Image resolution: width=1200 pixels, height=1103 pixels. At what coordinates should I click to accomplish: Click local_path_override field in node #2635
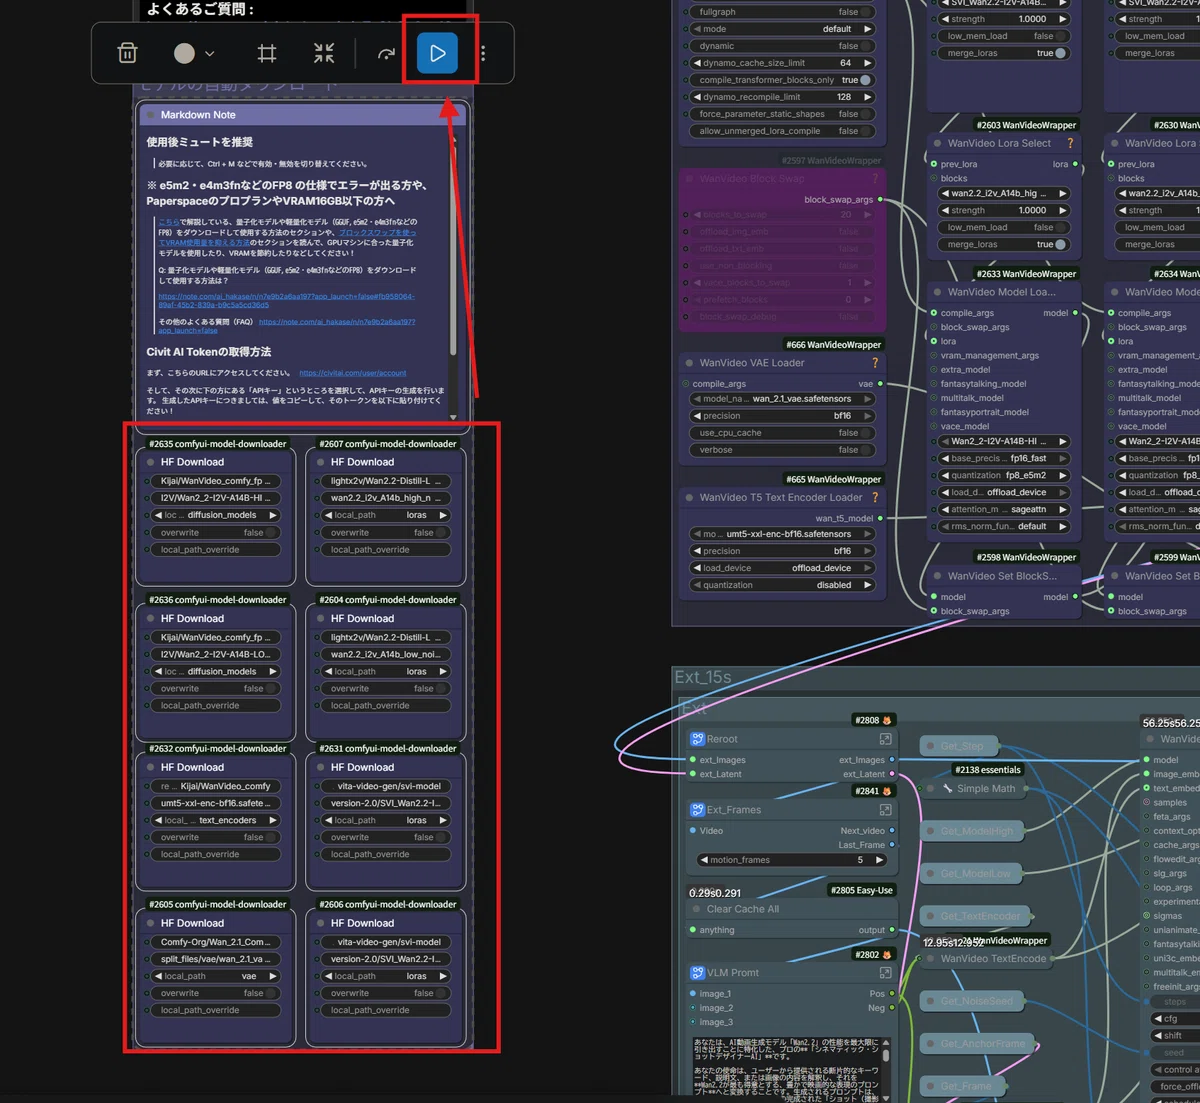[x=216, y=550]
